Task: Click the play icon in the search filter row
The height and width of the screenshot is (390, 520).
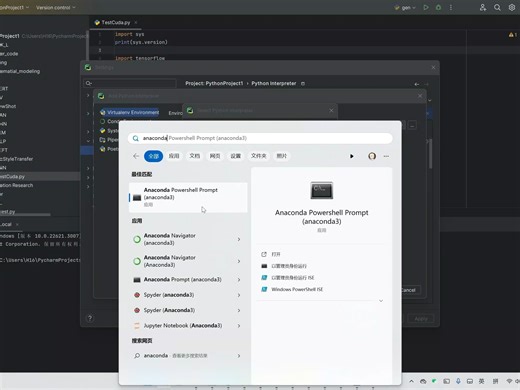Action: pos(351,156)
